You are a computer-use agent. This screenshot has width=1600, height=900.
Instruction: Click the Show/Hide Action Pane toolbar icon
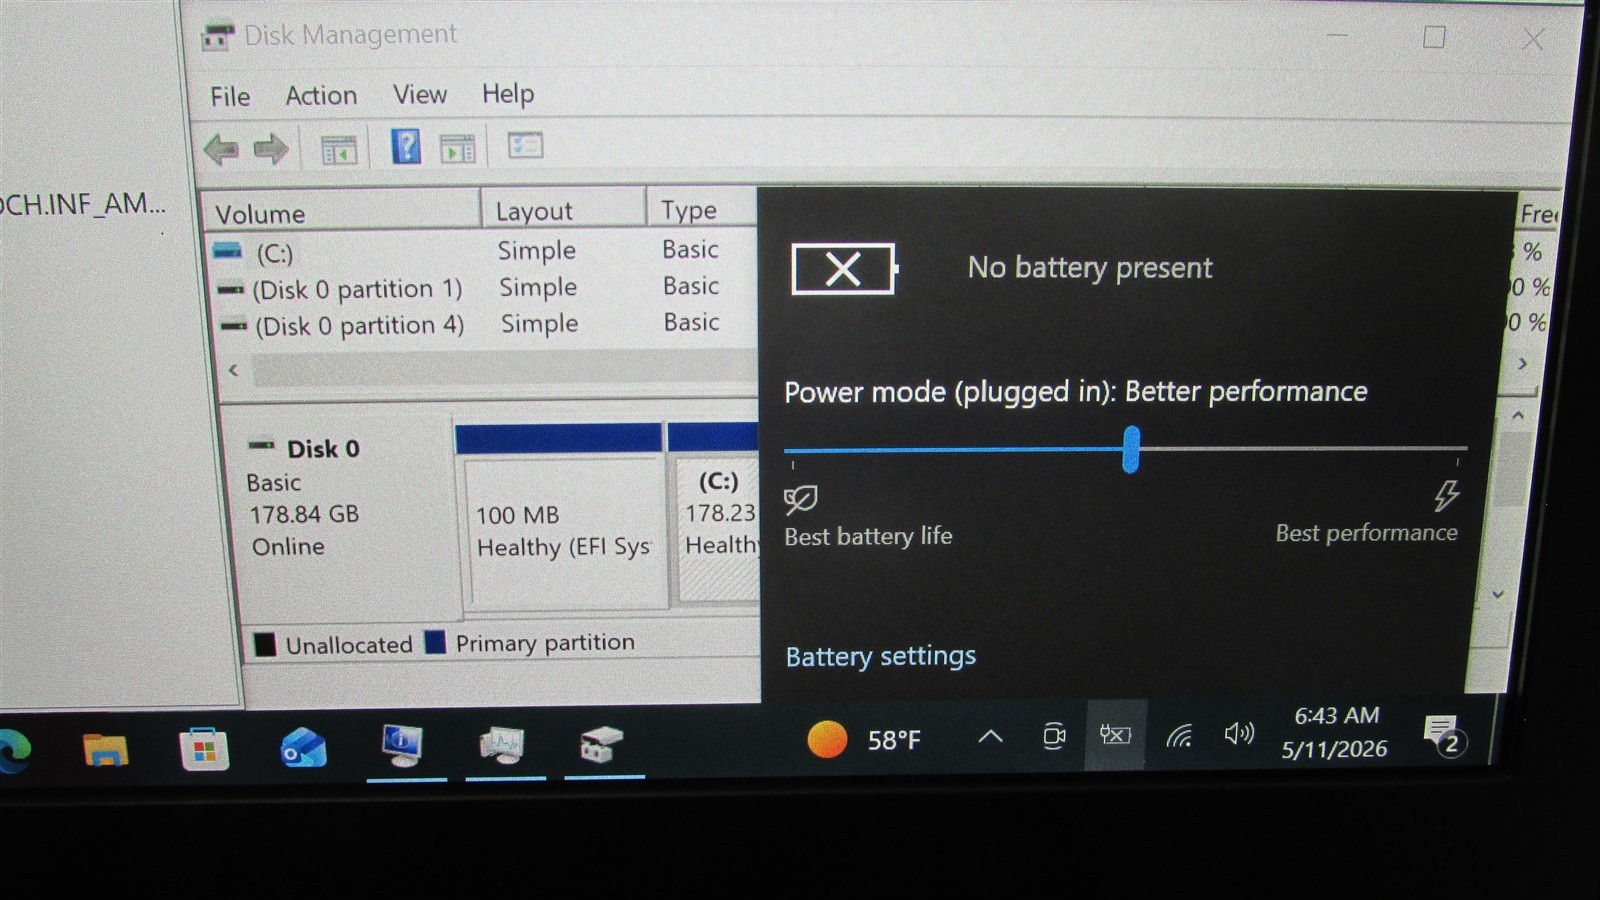click(x=457, y=149)
